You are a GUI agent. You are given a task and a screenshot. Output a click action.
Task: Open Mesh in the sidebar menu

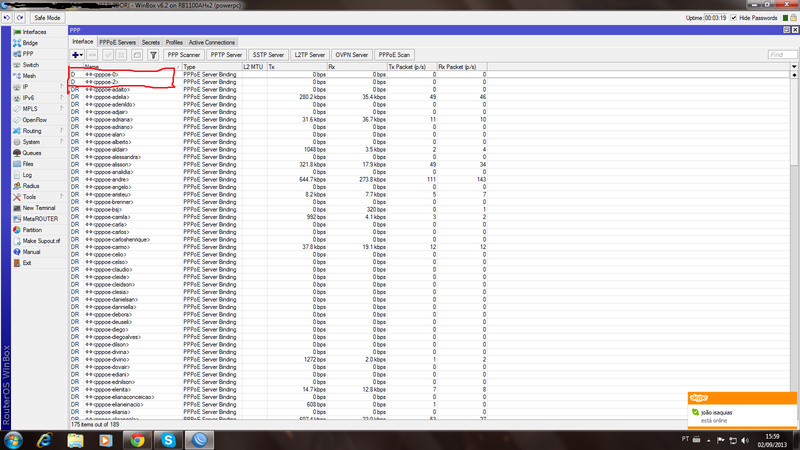[x=29, y=76]
